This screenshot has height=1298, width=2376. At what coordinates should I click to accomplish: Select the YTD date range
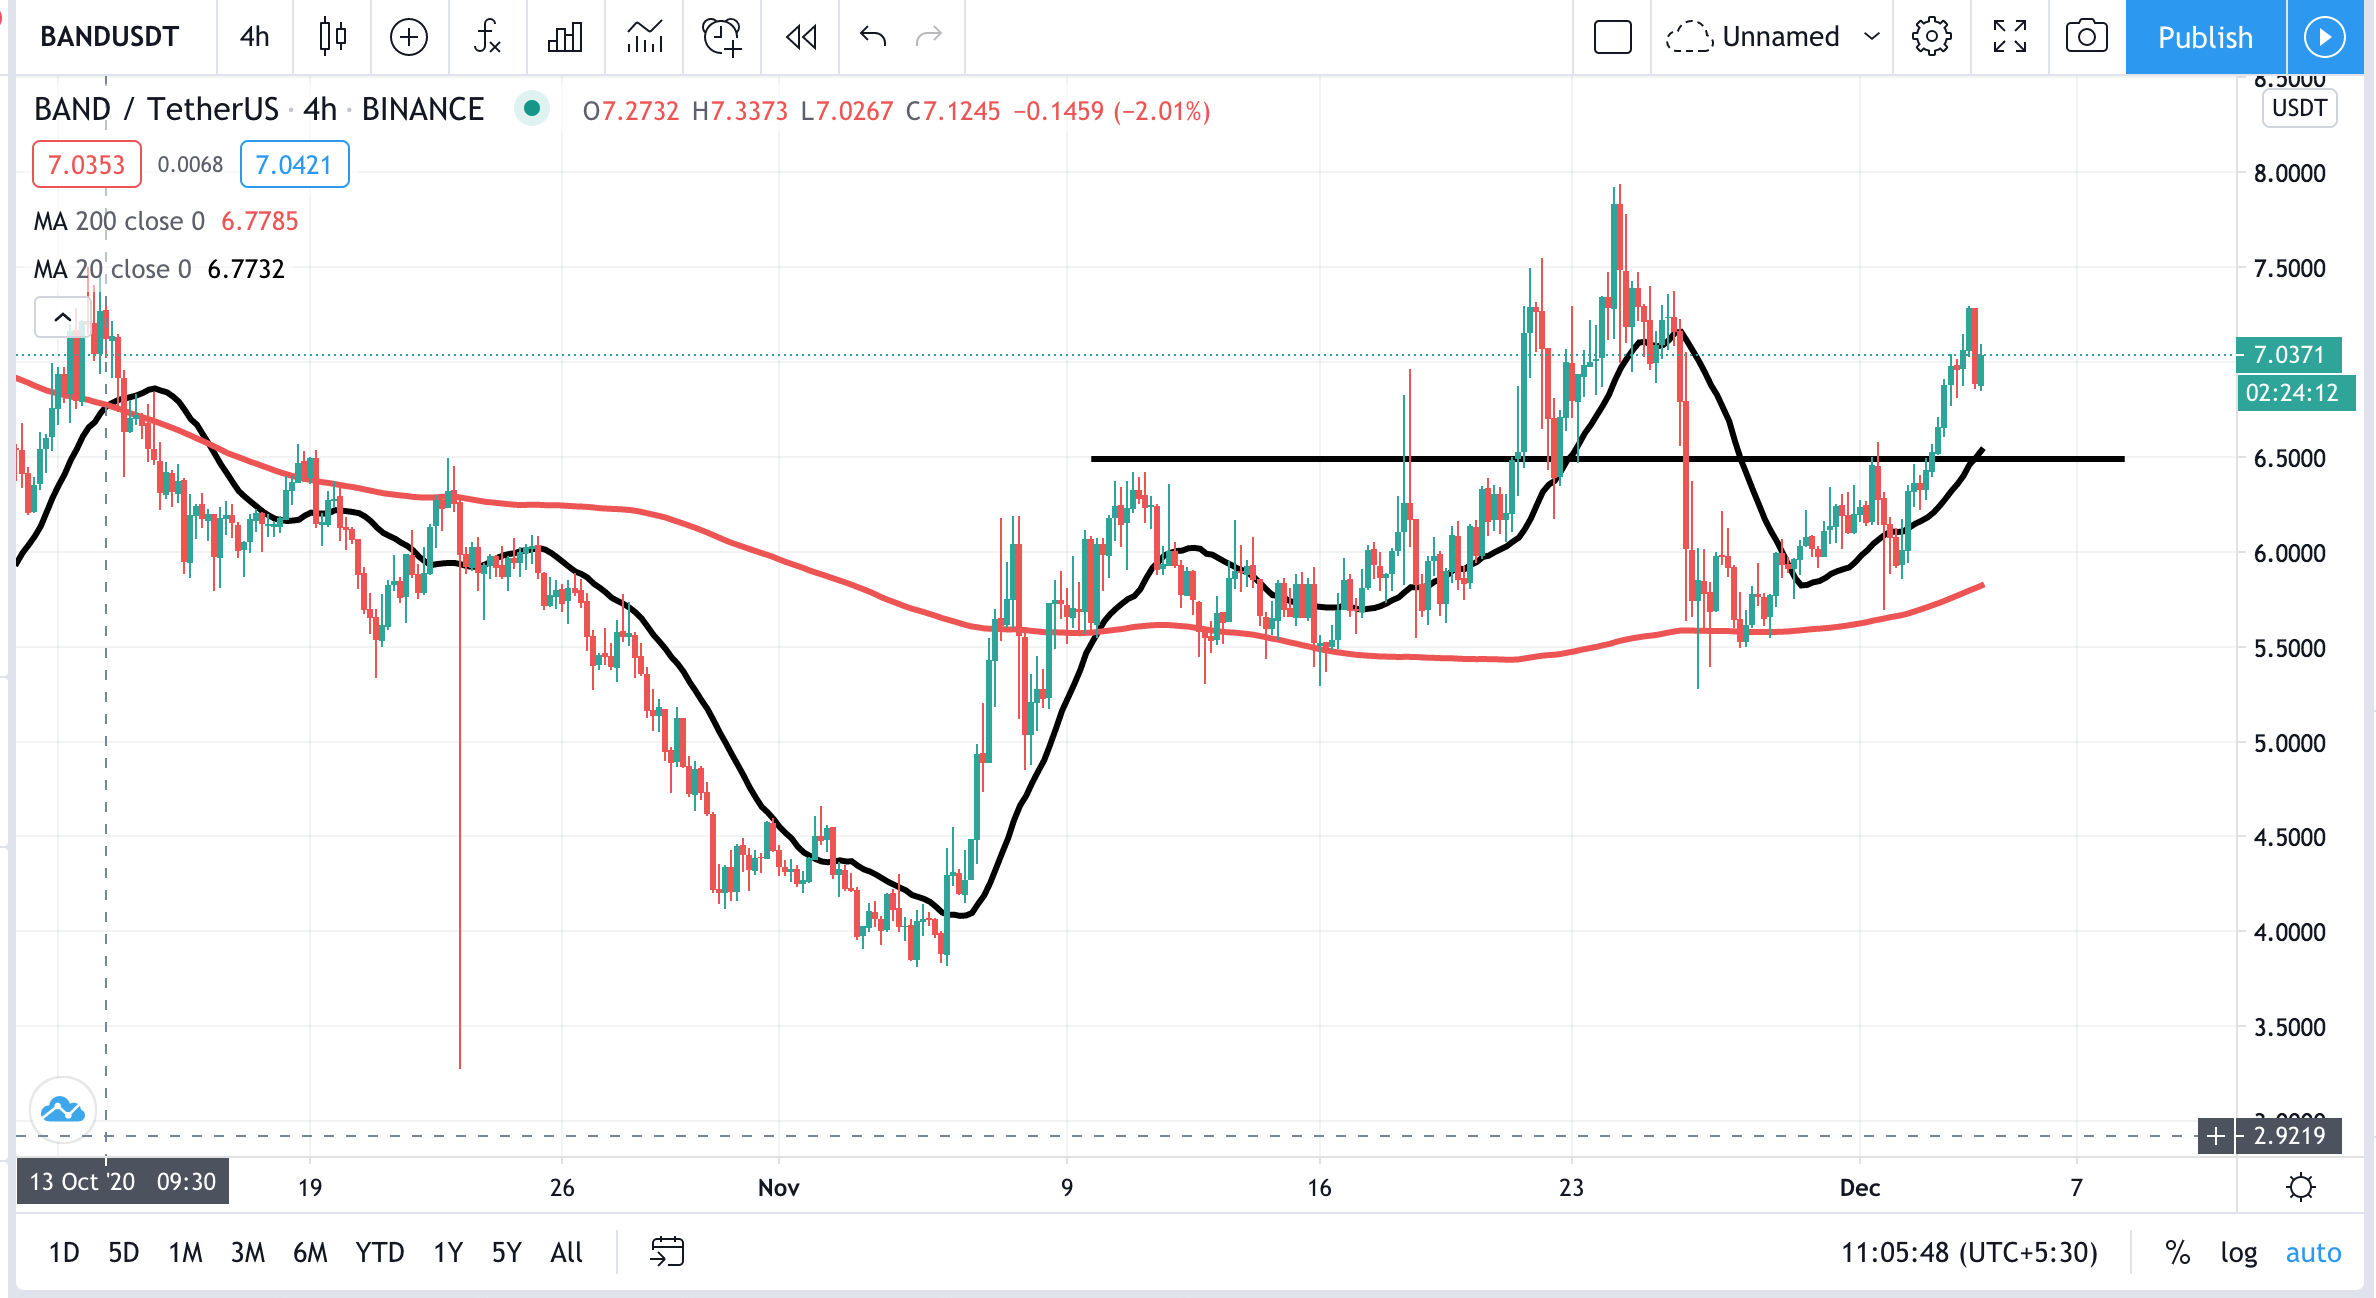380,1252
